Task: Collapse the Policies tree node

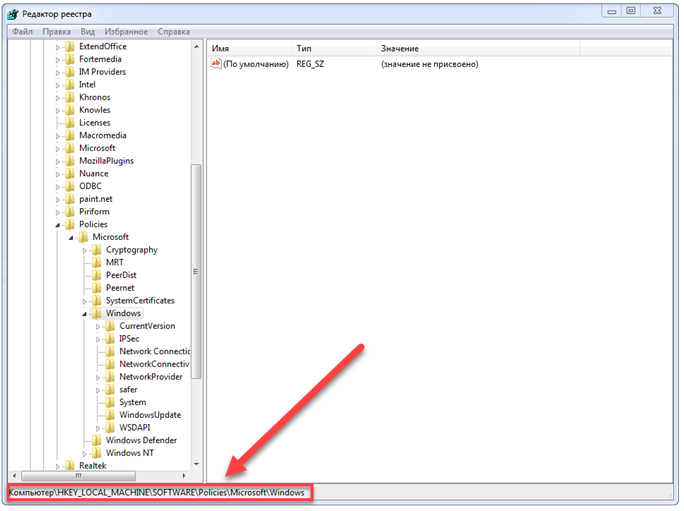Action: coord(59,225)
